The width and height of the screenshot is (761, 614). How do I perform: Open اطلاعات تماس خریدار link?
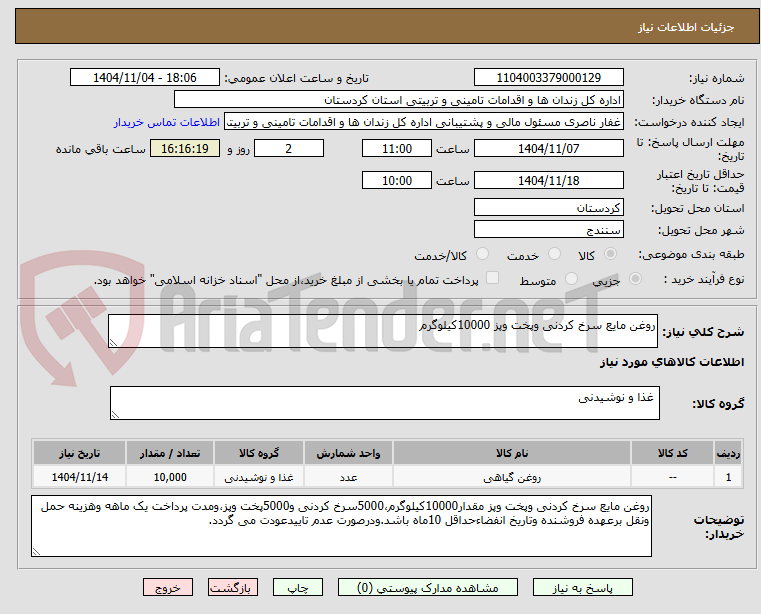166,122
